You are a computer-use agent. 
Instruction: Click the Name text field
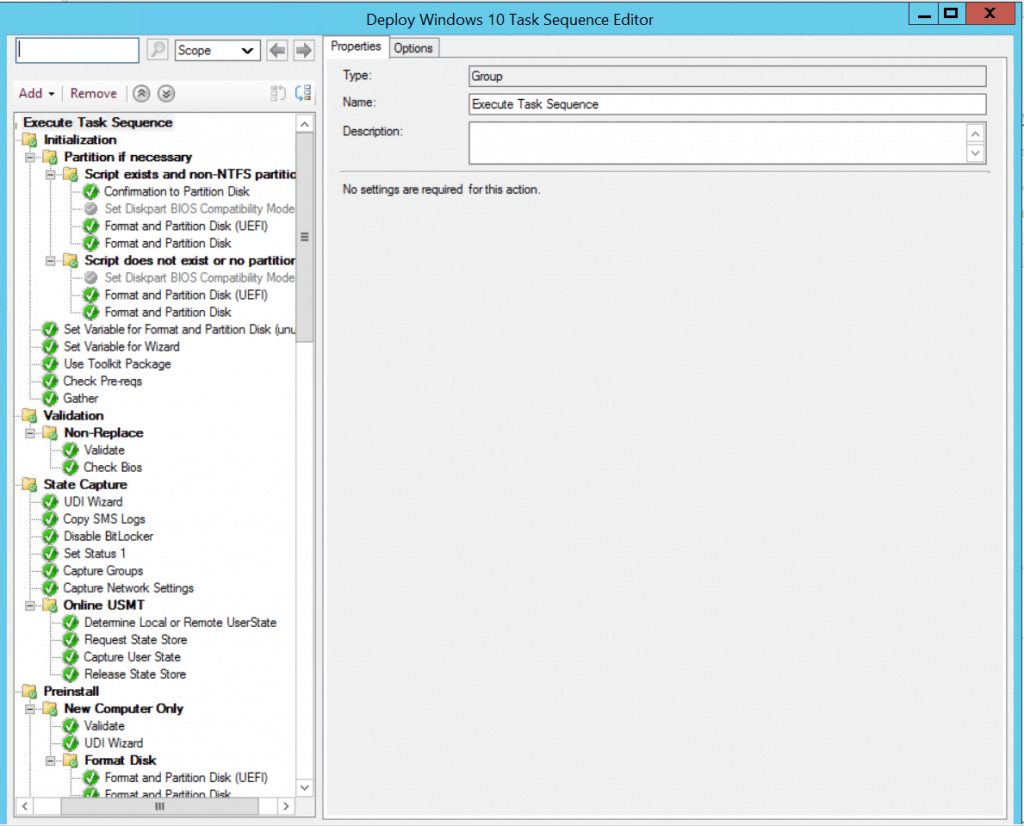click(728, 104)
